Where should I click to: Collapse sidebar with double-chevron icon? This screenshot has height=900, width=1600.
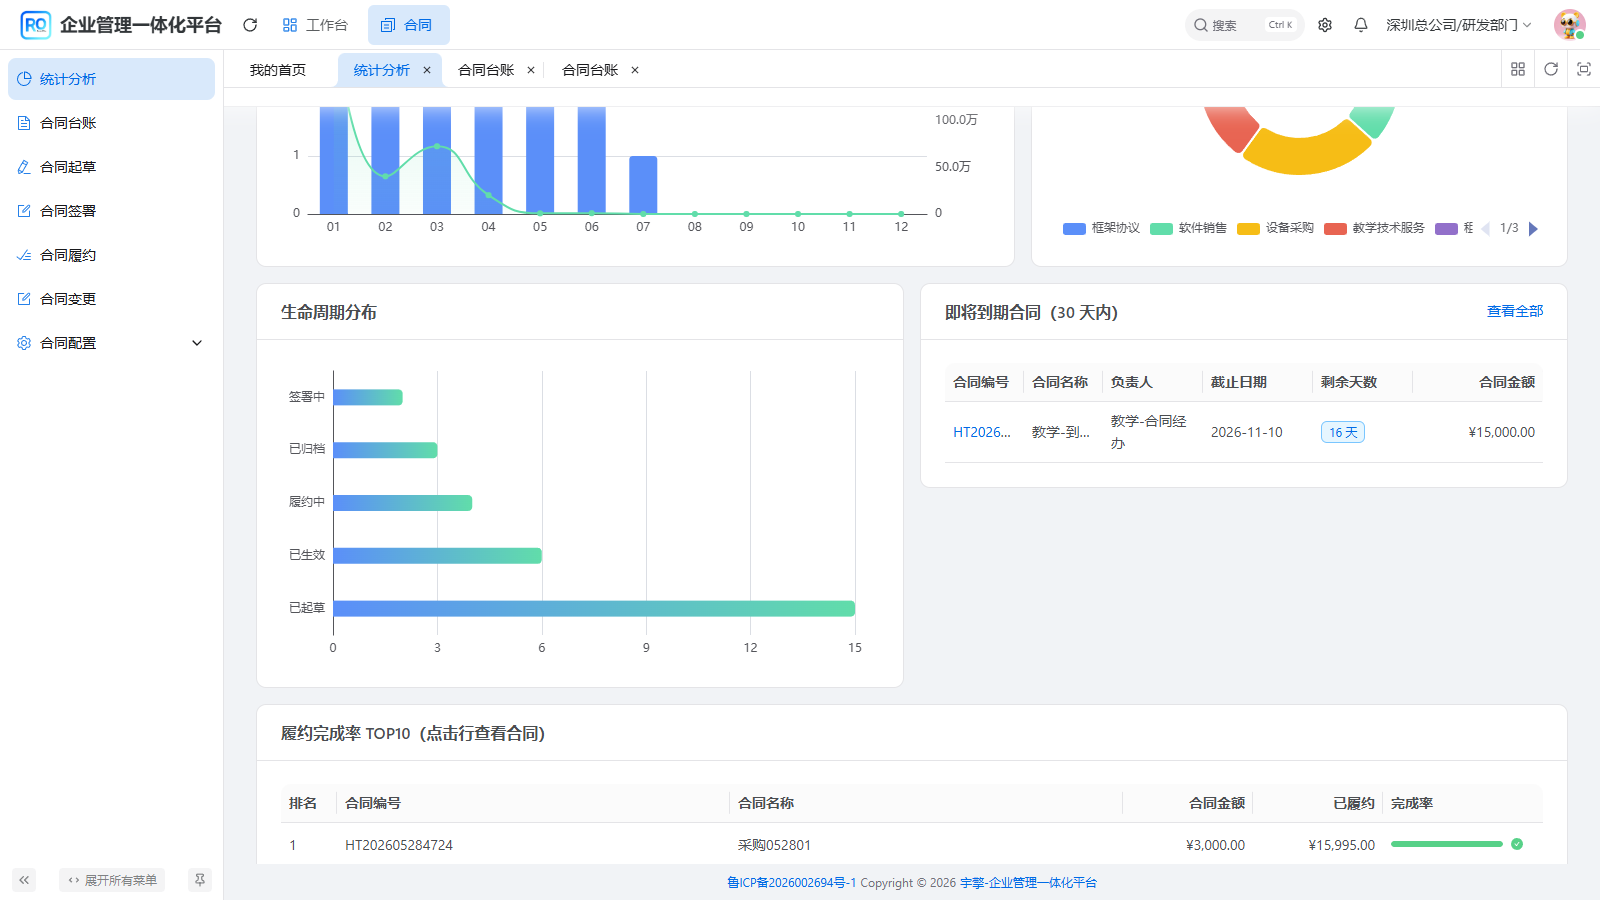click(24, 880)
